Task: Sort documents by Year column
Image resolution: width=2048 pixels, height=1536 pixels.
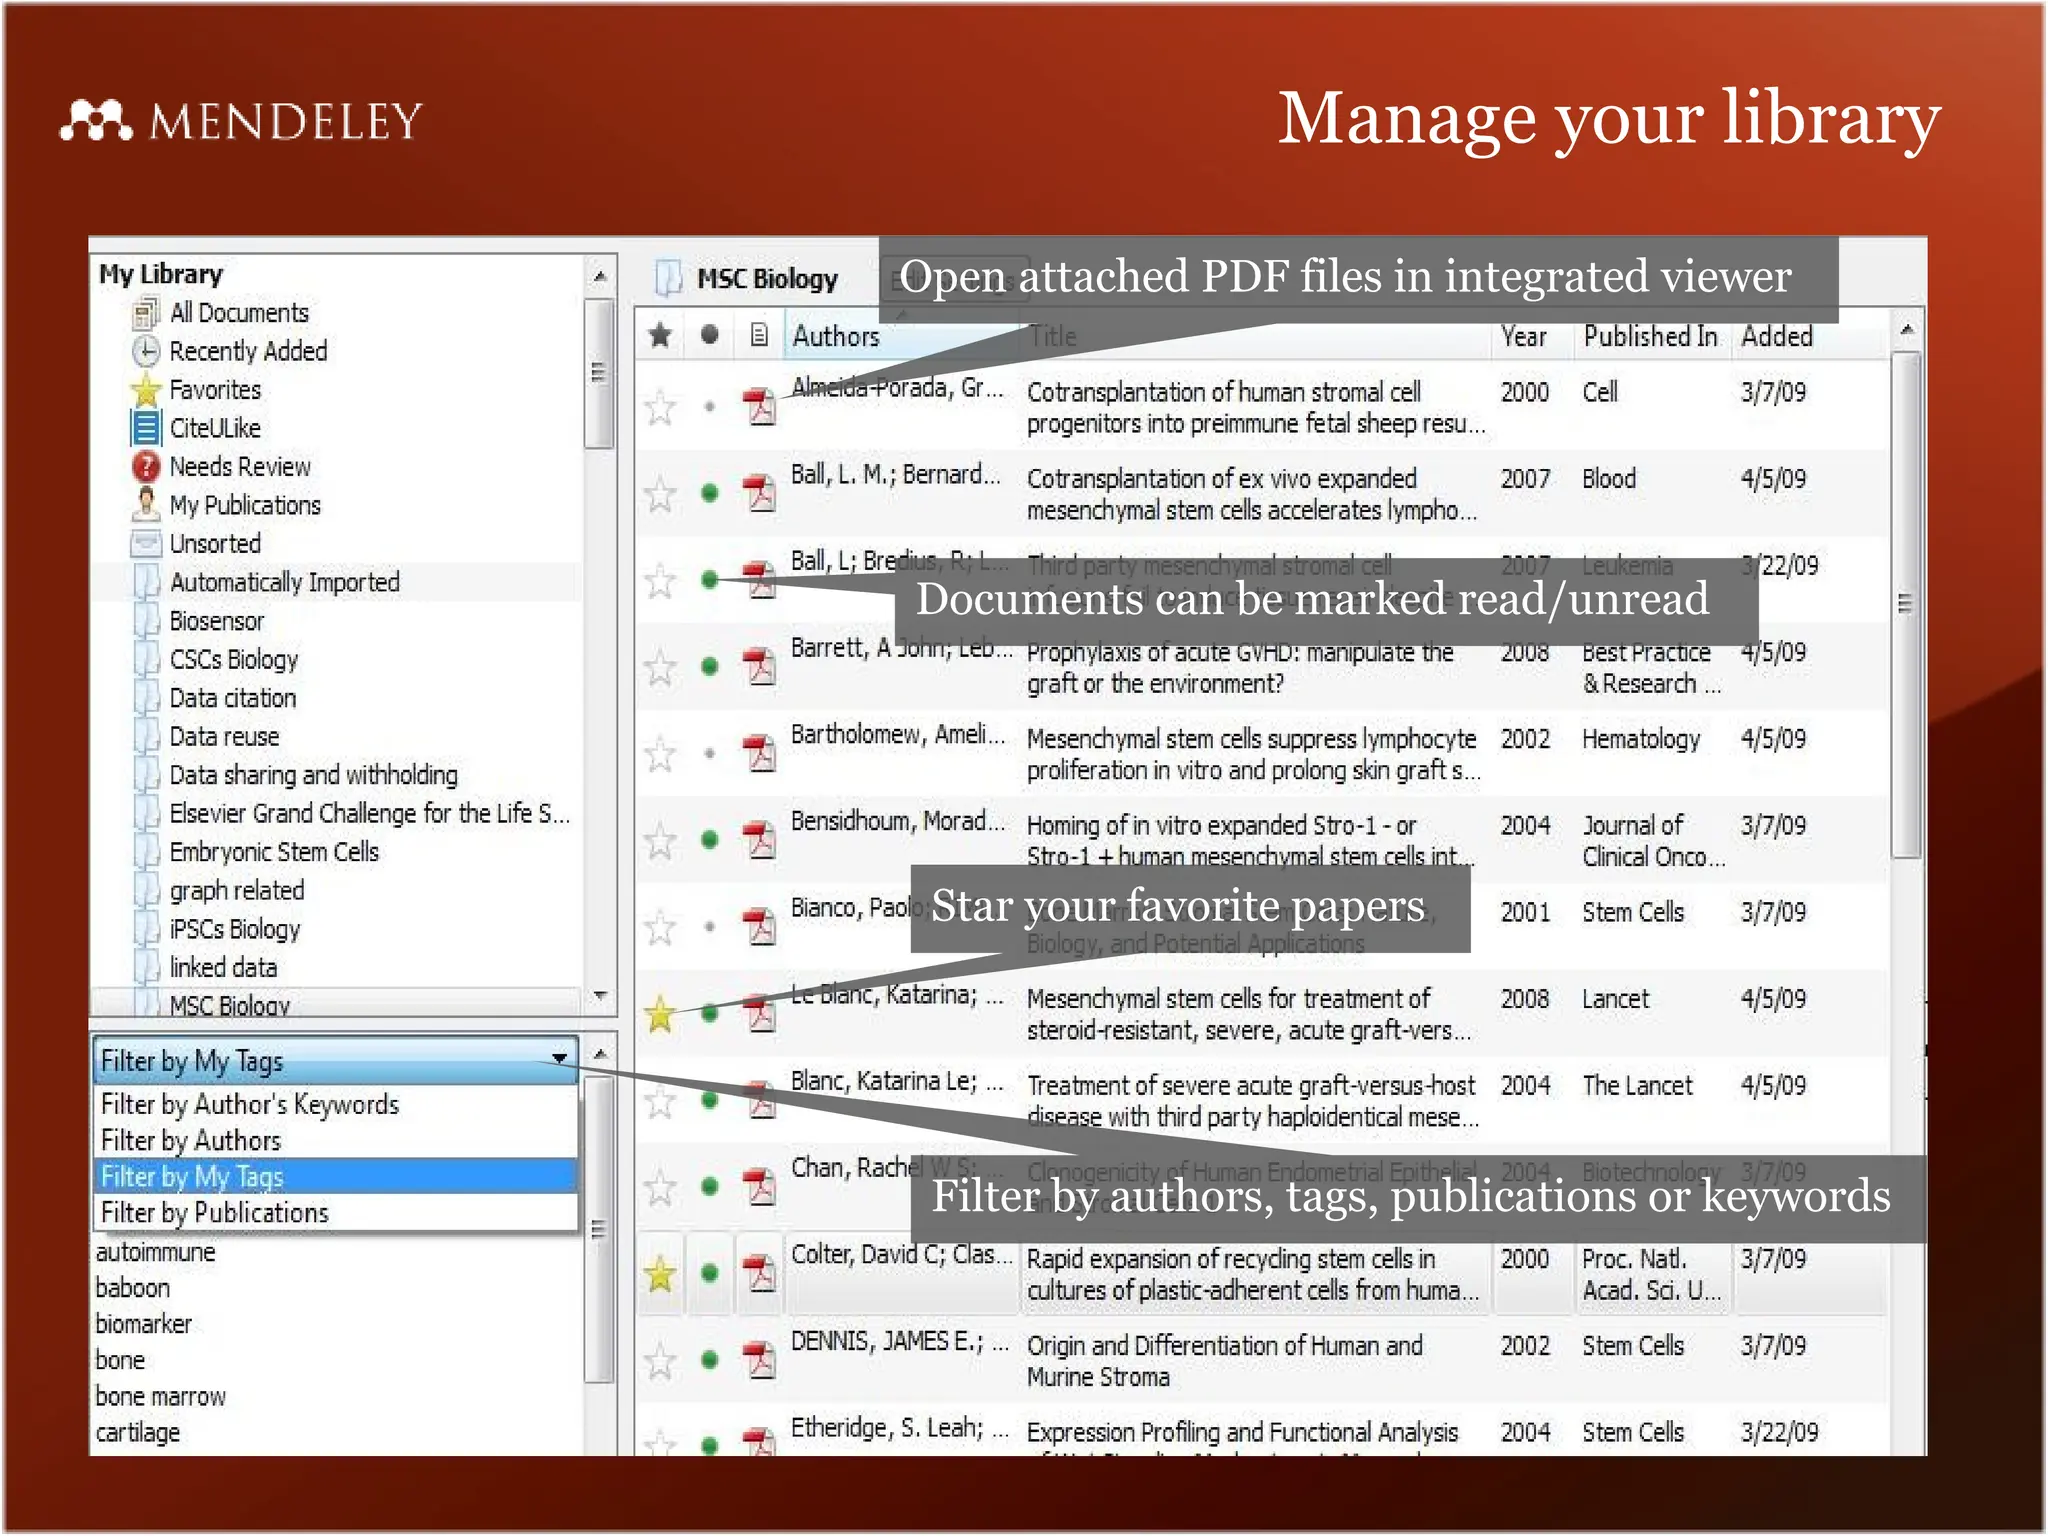Action: coord(1523,336)
